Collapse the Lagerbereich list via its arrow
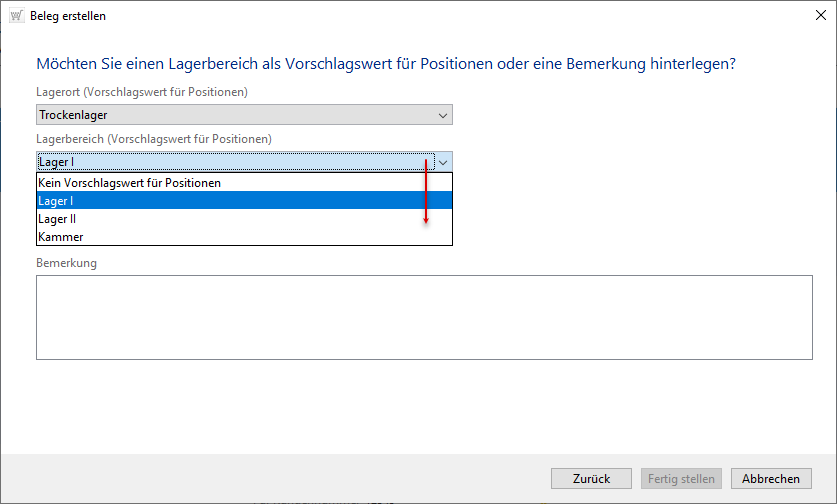 pyautogui.click(x=443, y=161)
